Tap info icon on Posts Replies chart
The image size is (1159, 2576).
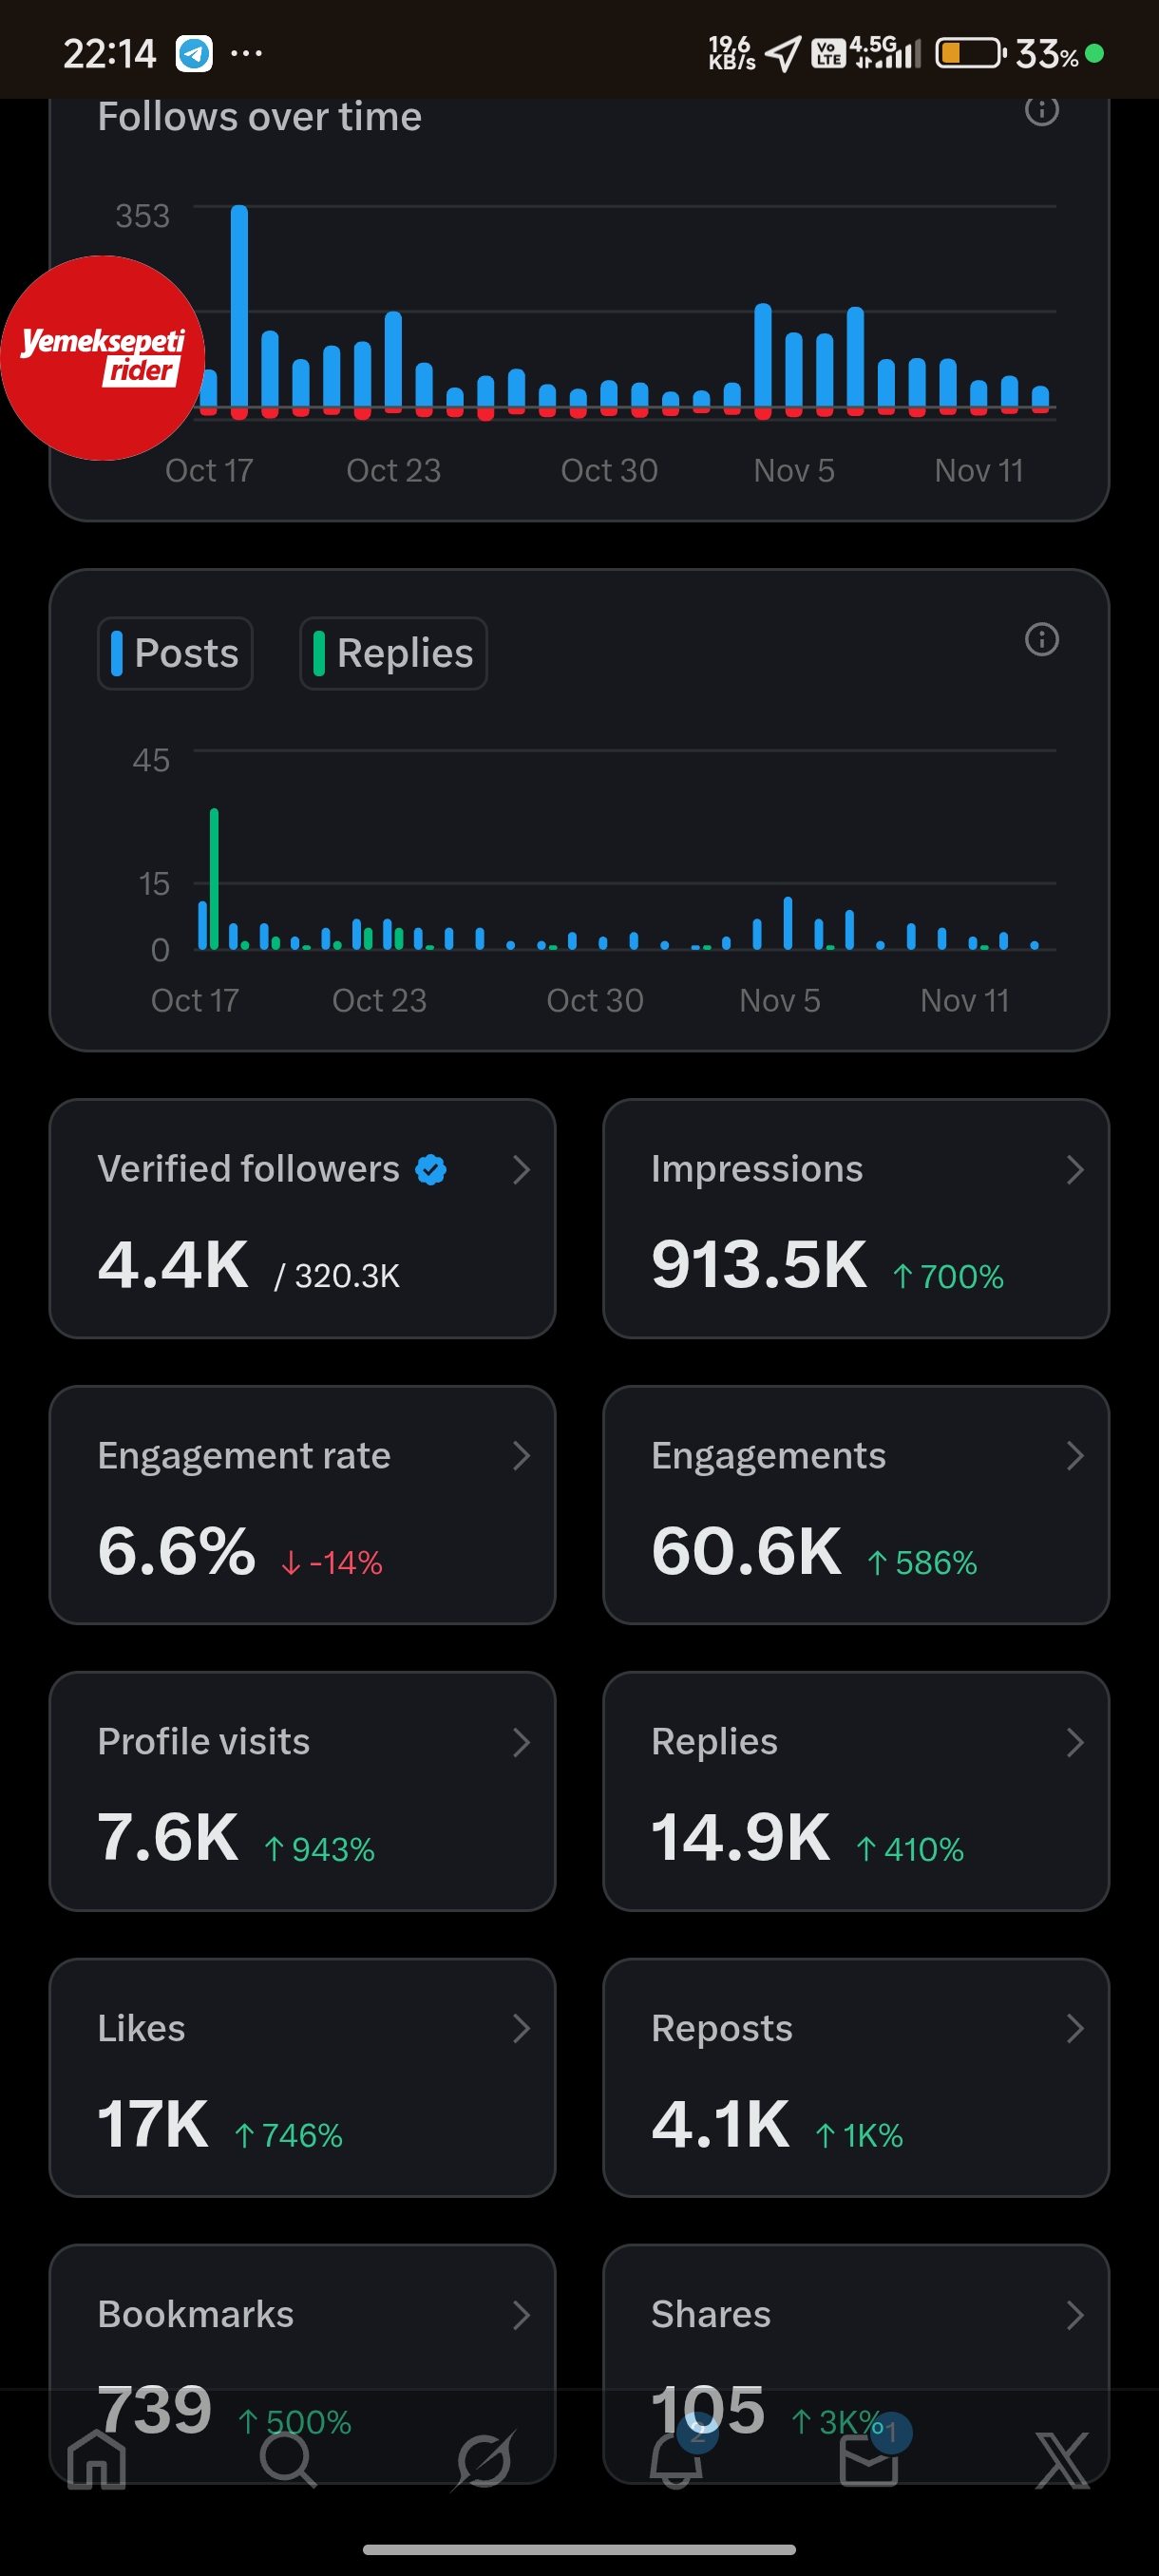[1041, 639]
